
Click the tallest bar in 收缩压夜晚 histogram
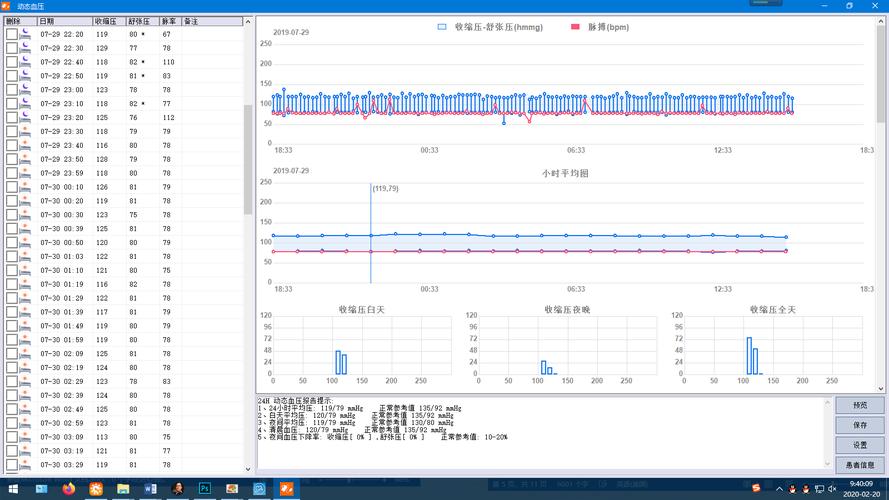coord(543,367)
